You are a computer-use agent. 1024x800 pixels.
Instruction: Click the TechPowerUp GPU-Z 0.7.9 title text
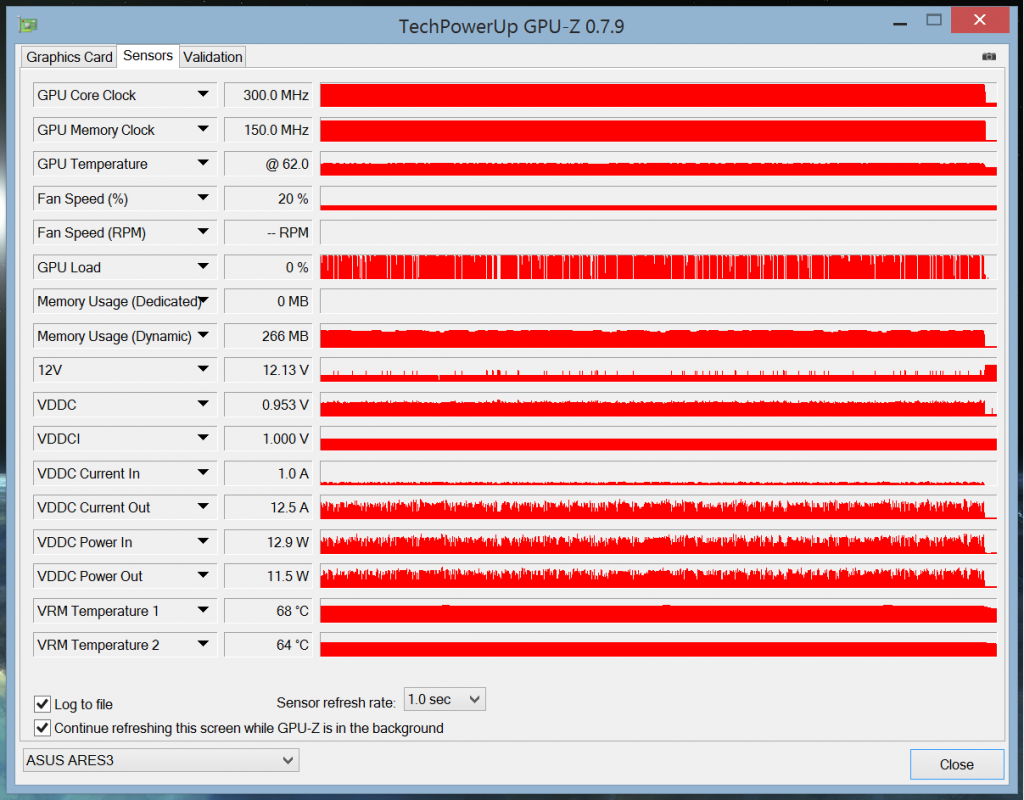511,26
